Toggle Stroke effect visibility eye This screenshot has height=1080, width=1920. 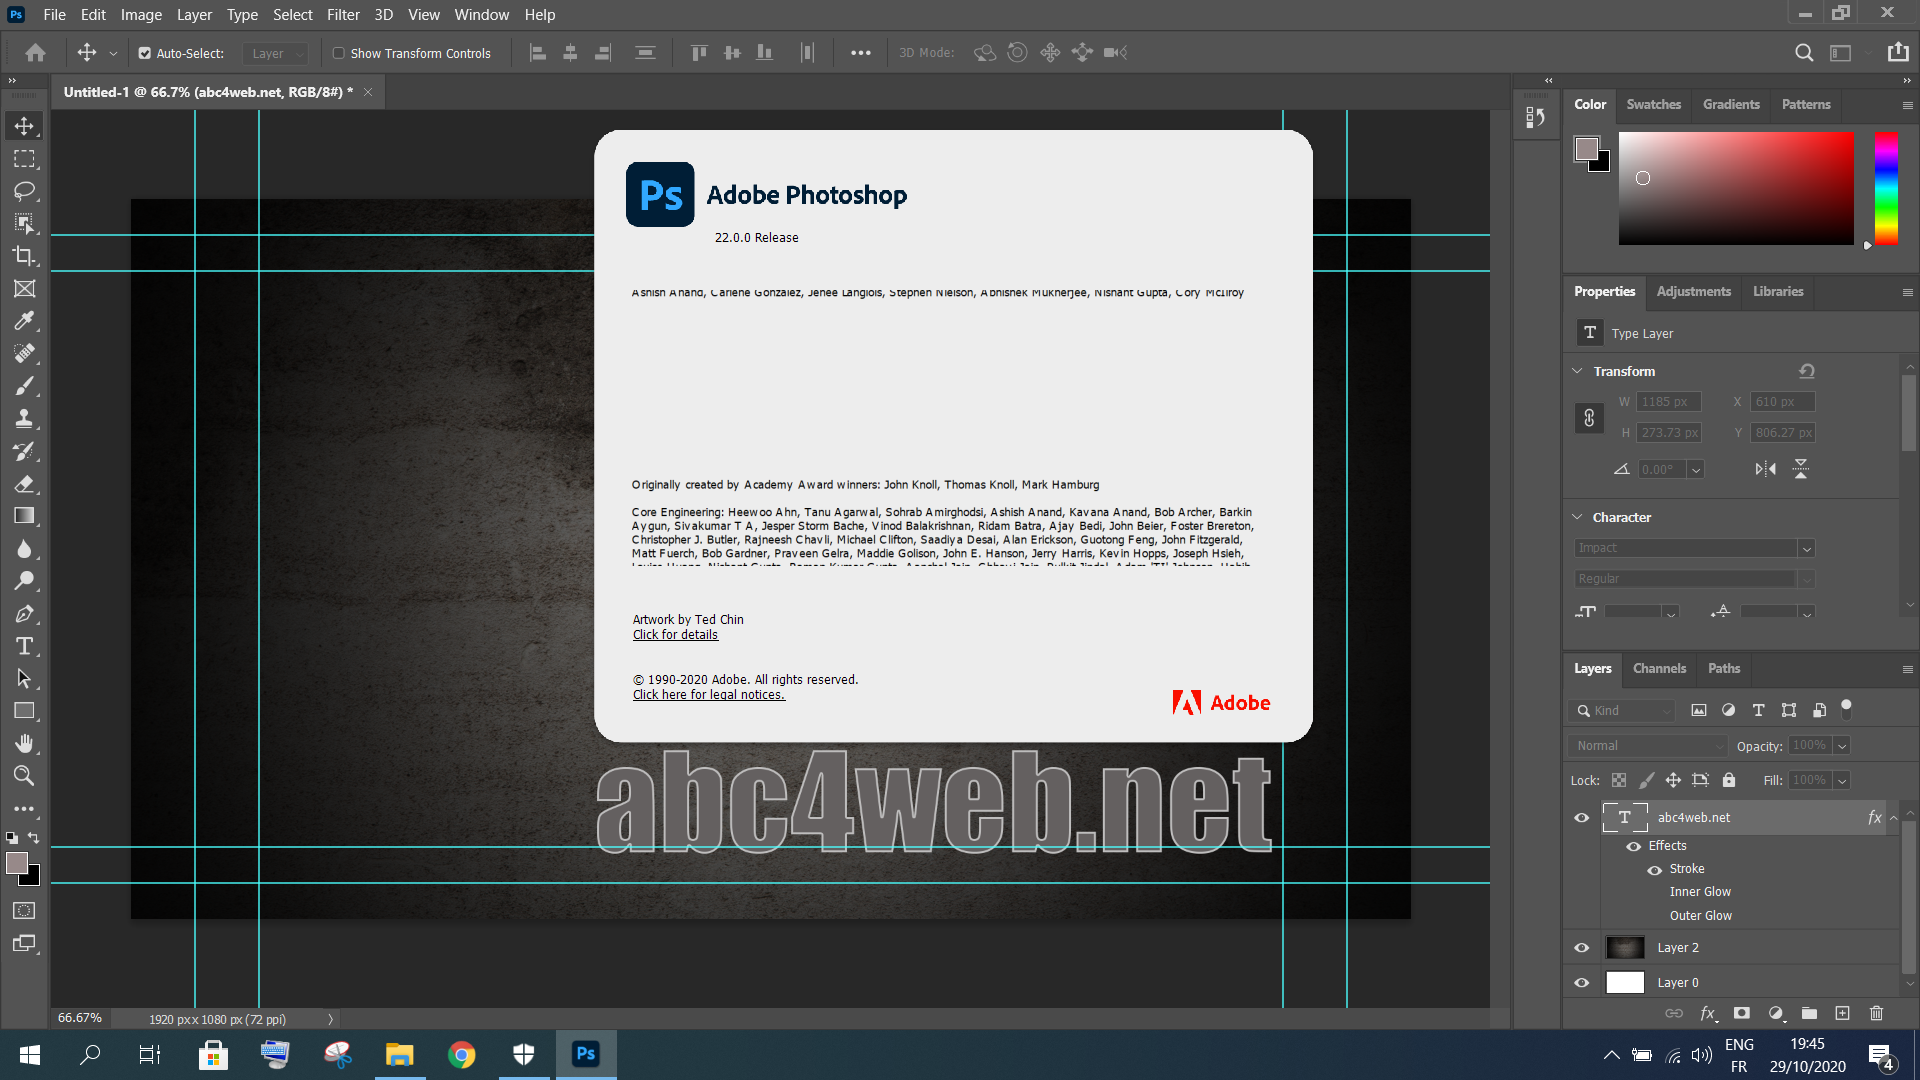point(1655,870)
